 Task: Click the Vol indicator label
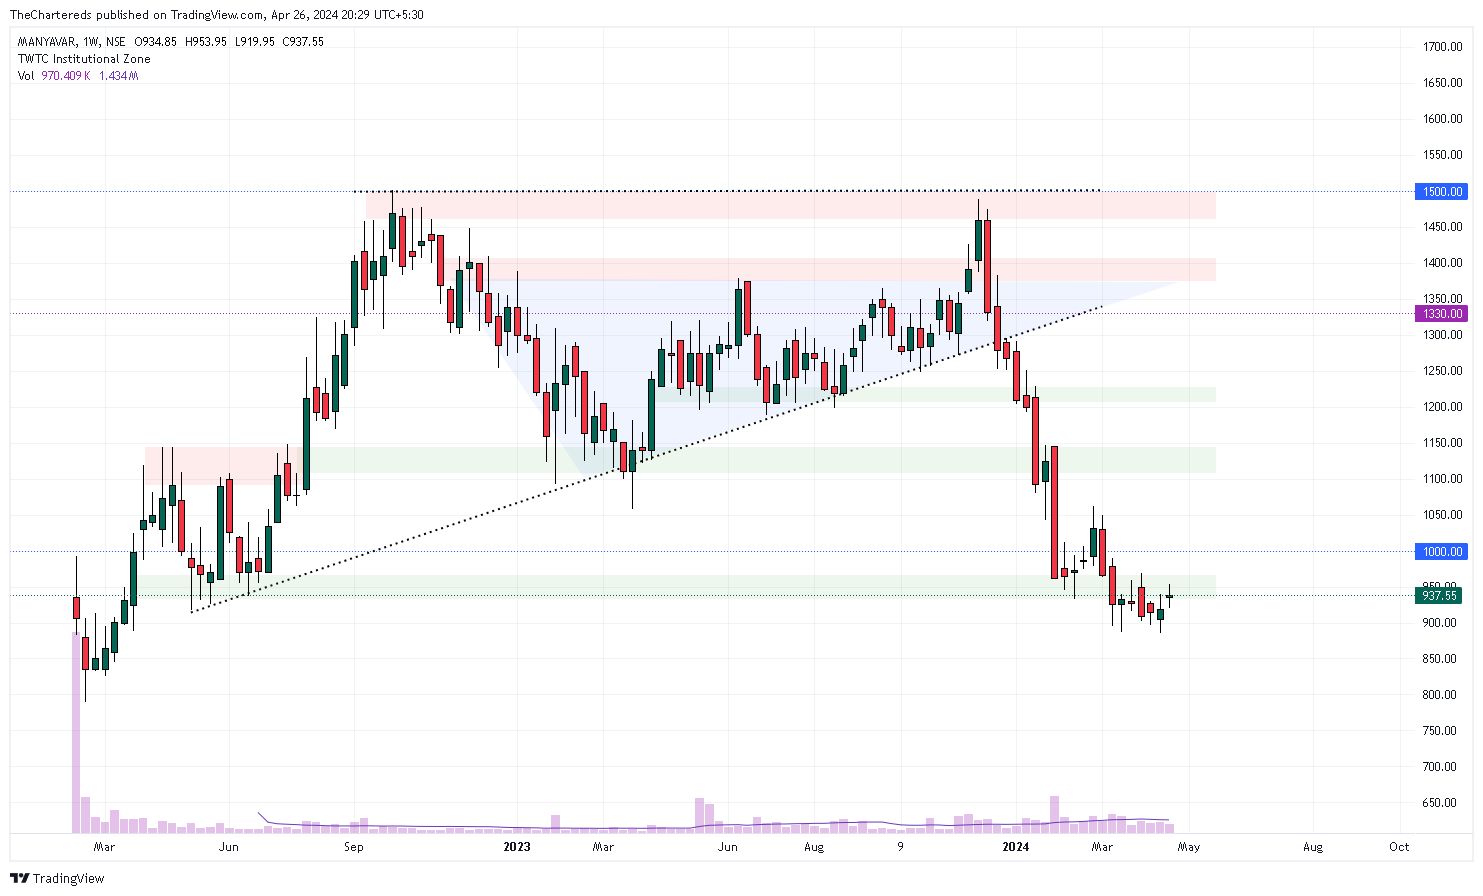pos(26,76)
